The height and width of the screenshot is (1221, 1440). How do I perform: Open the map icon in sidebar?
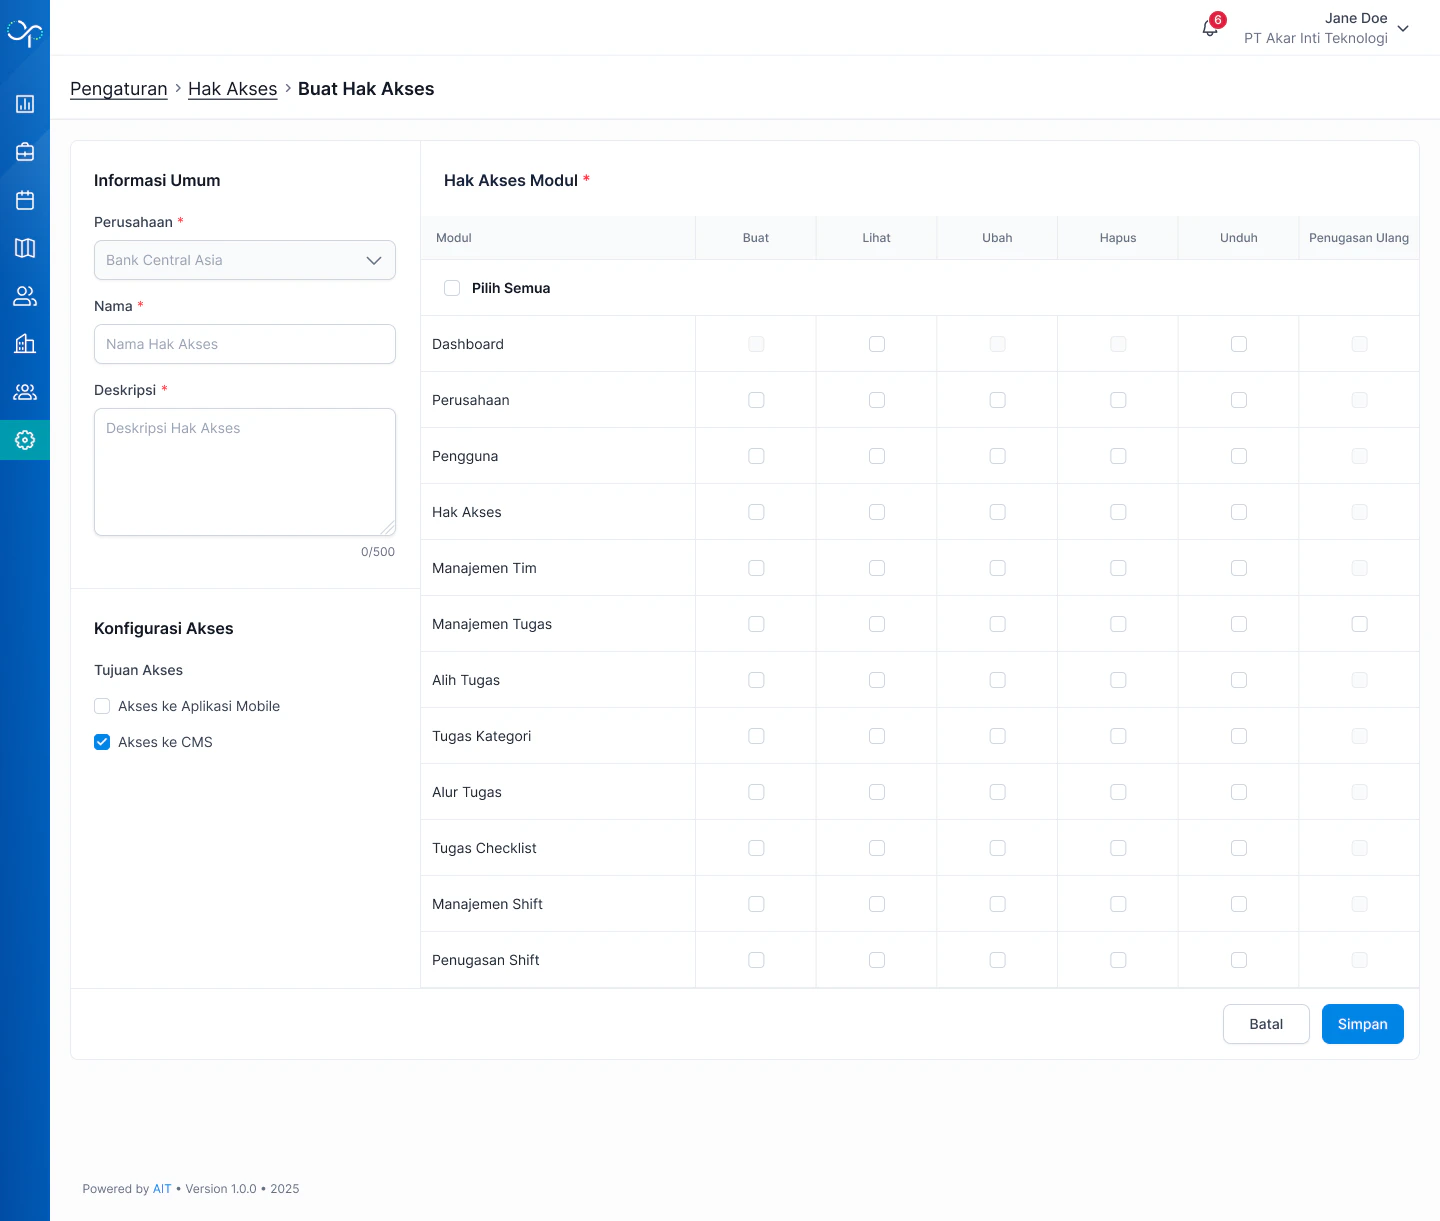[25, 248]
